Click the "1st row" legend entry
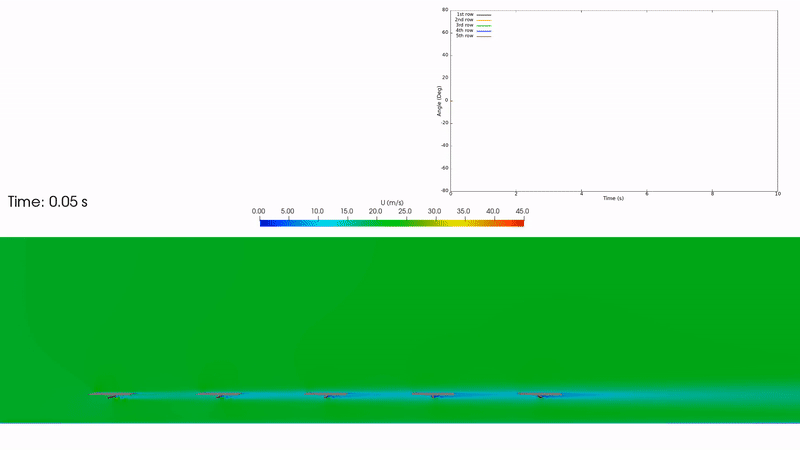This screenshot has height=450, width=800. point(465,14)
